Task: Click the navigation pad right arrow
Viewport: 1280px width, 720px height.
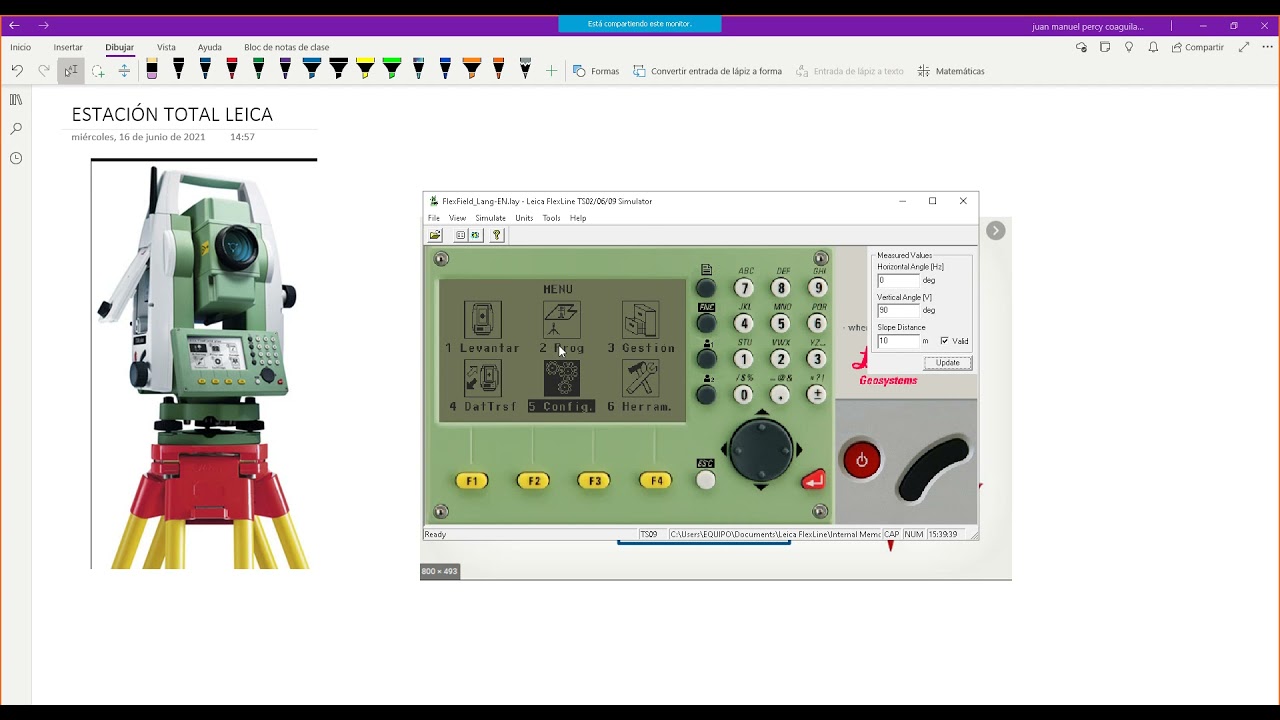Action: (x=799, y=451)
